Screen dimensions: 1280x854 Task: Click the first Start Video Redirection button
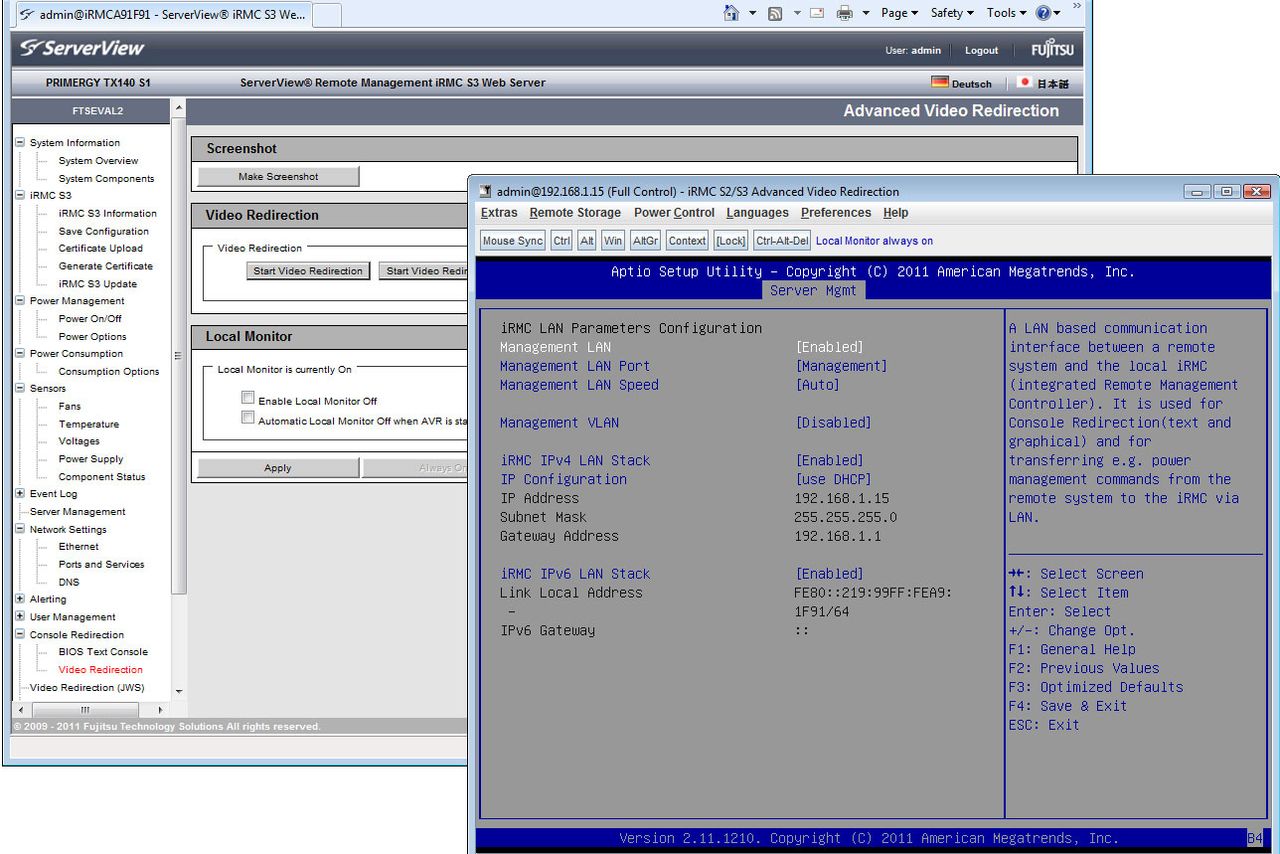308,271
